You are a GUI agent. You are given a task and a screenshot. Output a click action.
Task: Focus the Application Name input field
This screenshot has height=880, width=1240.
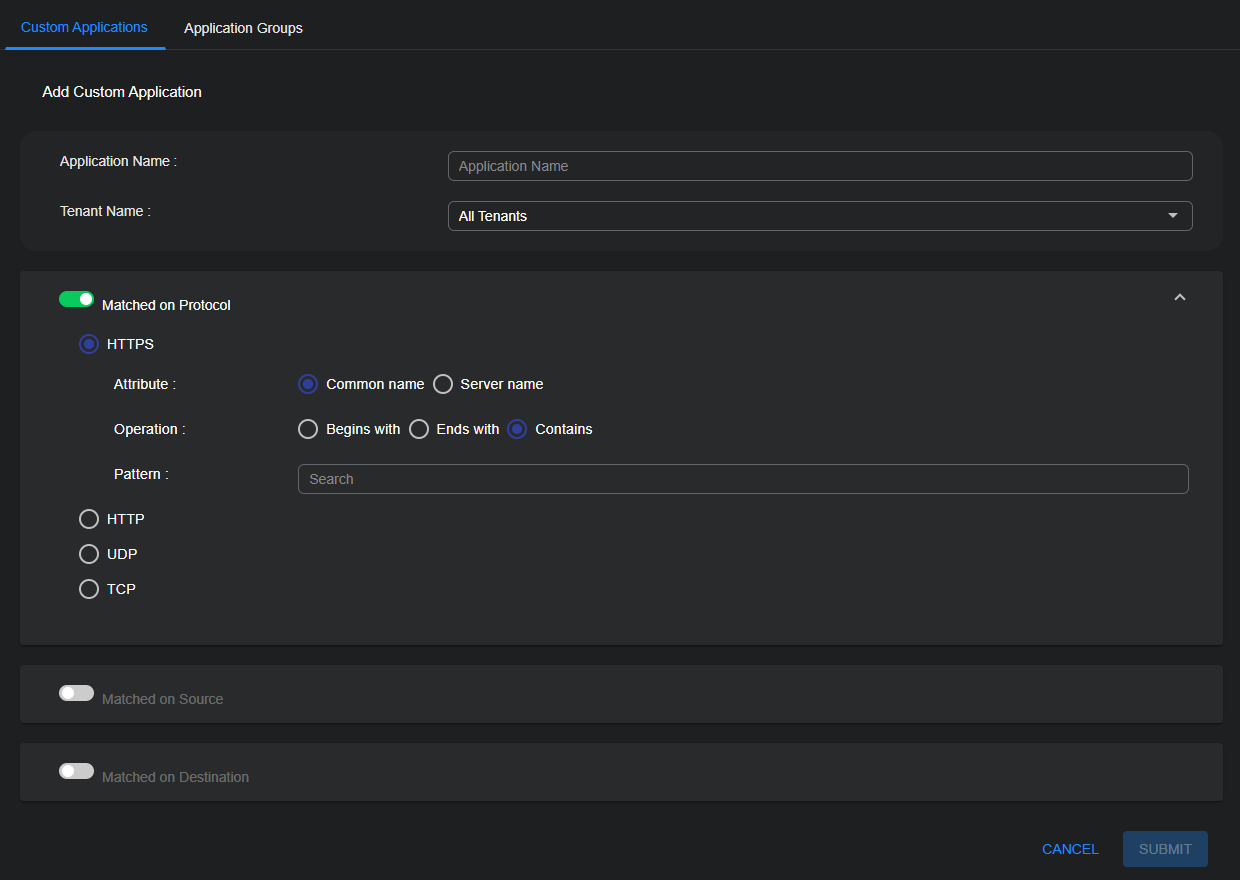819,166
